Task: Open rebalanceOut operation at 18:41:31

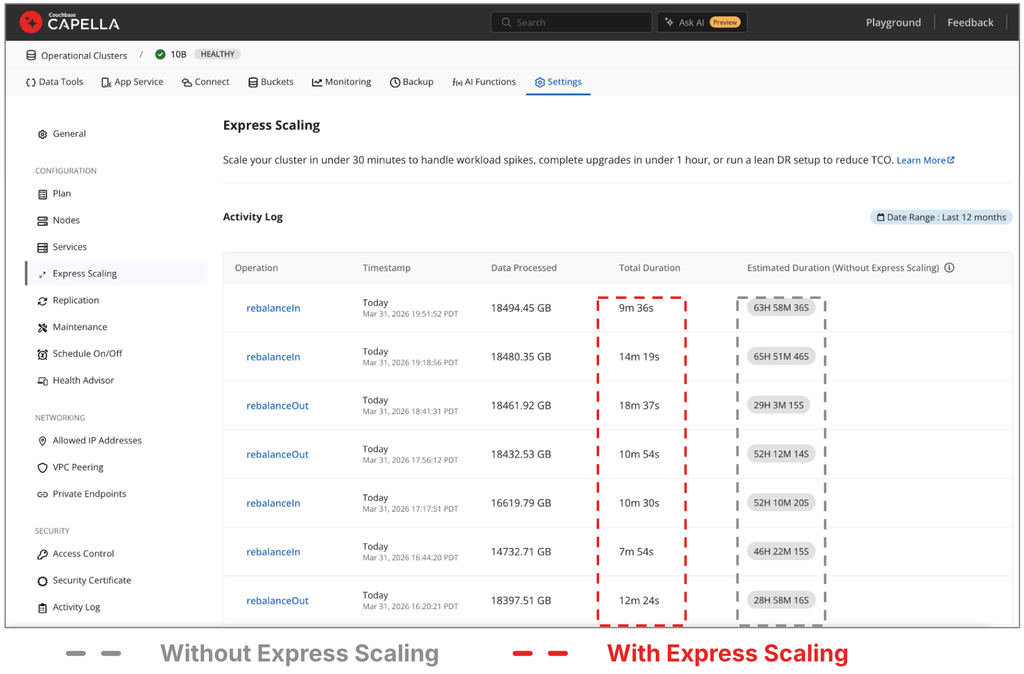Action: [277, 406]
